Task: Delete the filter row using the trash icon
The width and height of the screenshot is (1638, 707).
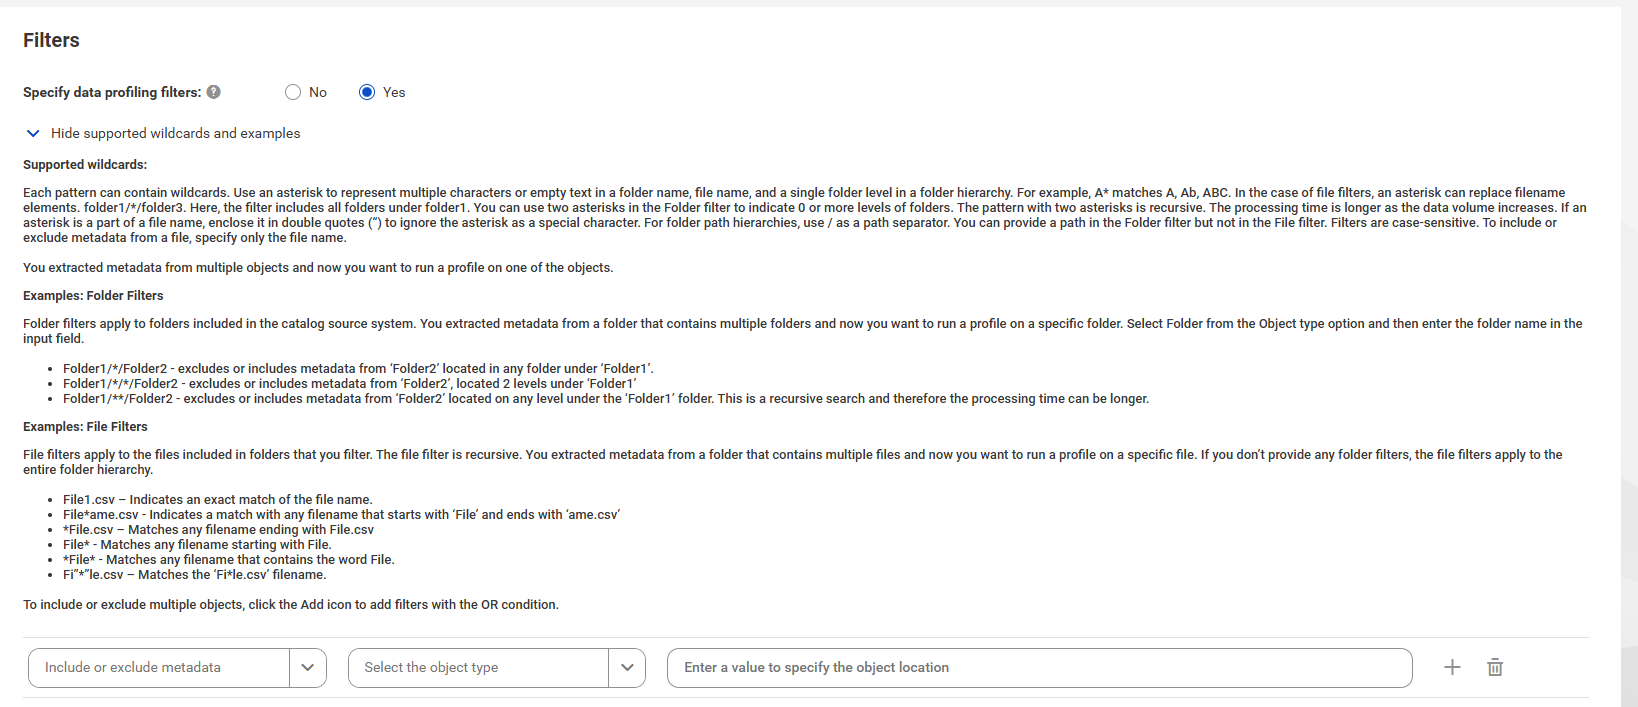Action: (1495, 667)
